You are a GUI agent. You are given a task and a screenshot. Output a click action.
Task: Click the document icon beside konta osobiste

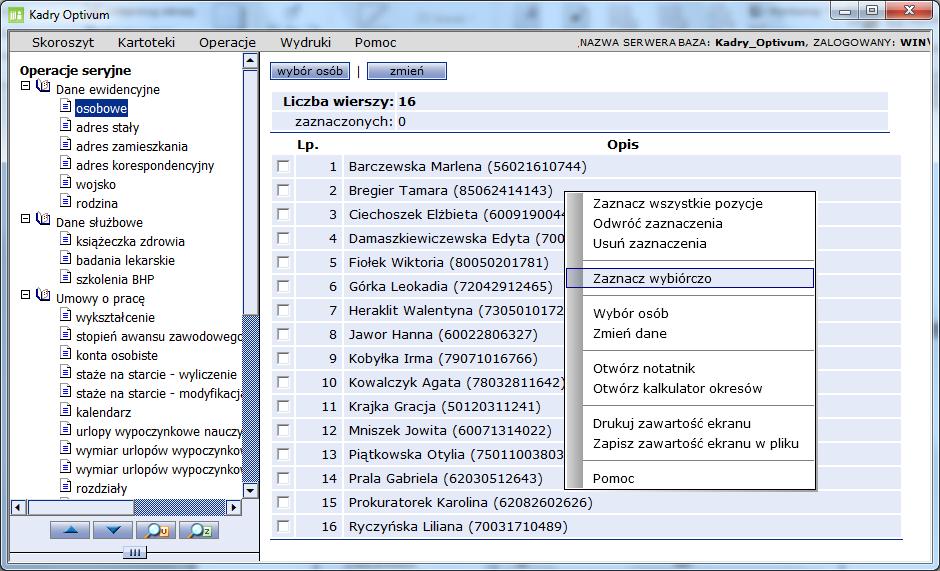[x=66, y=353]
